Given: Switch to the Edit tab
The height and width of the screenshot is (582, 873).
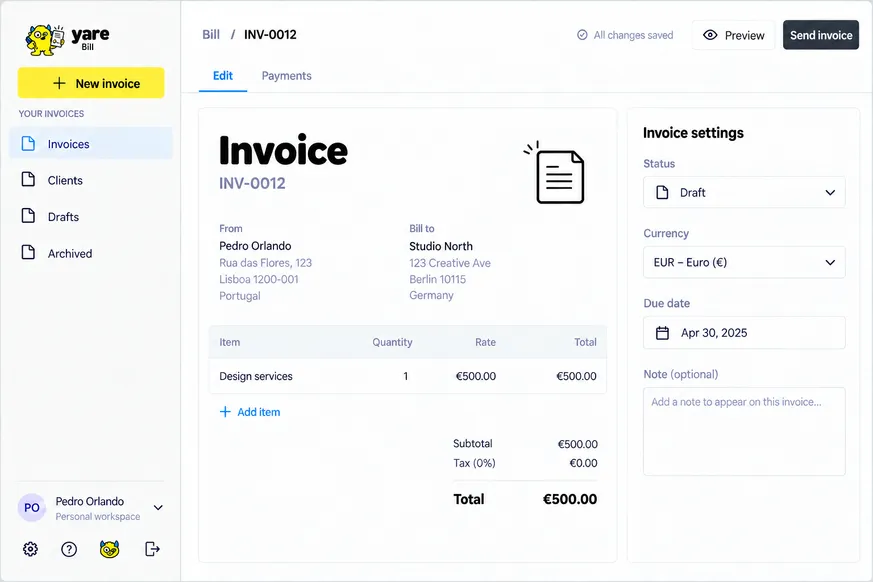Looking at the screenshot, I should click(223, 76).
